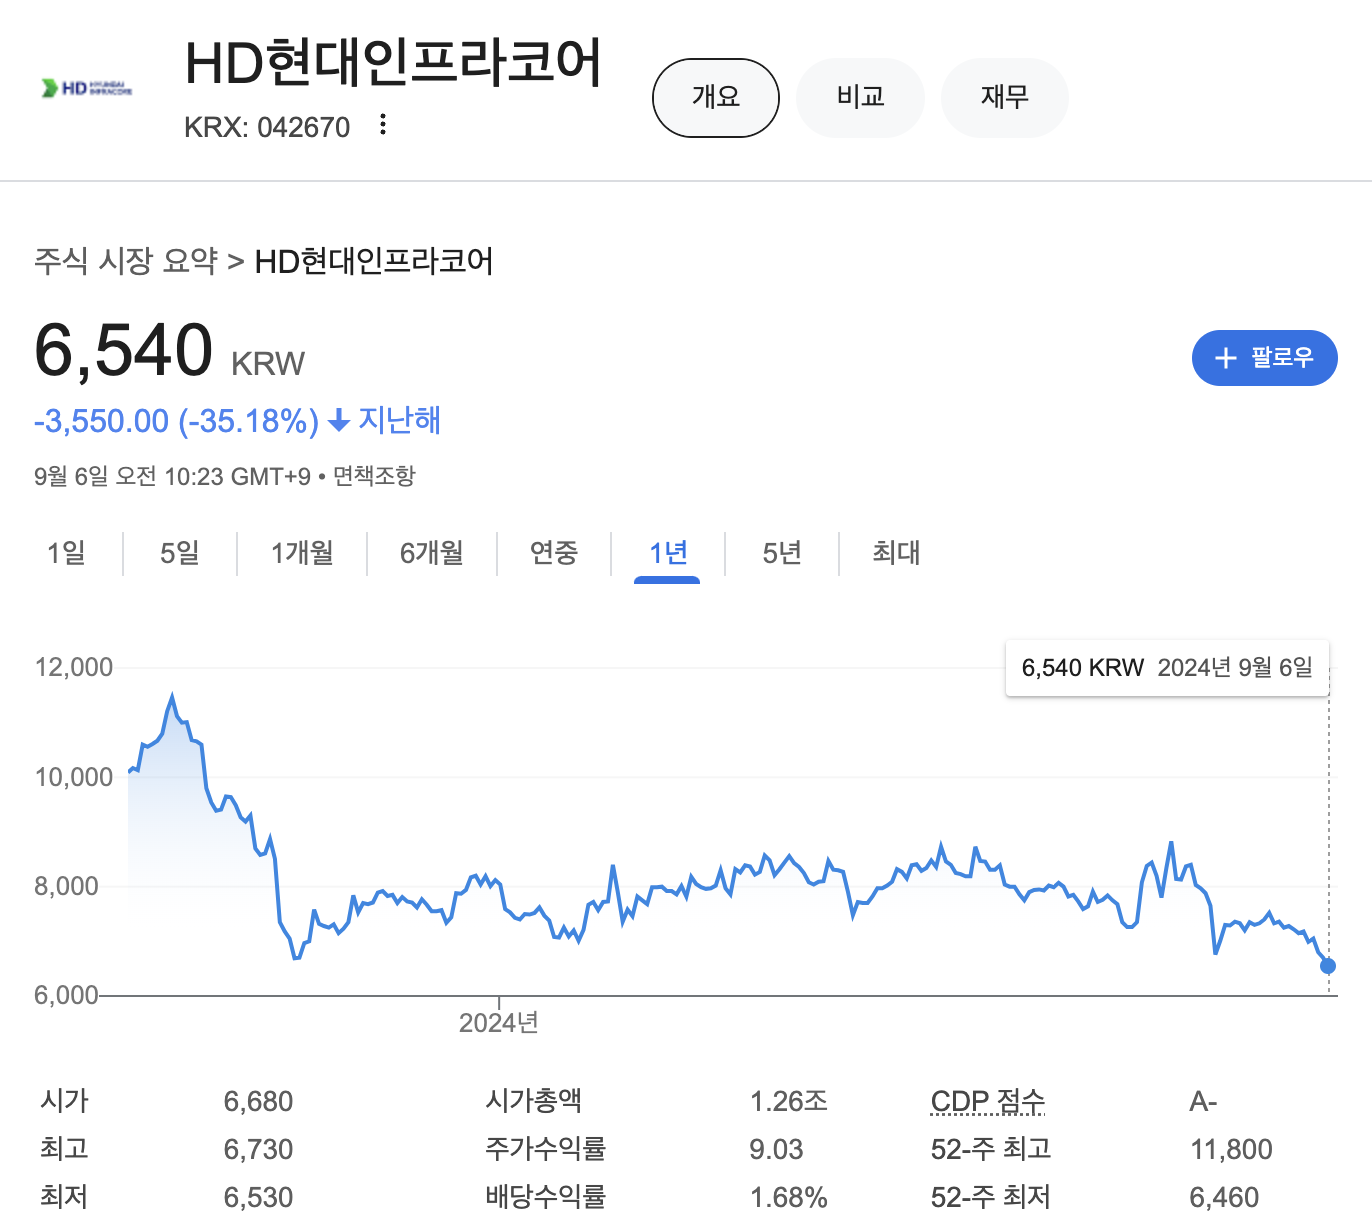Open the 면책조항 disclaimer link
1372x1232 pixels.
[374, 476]
